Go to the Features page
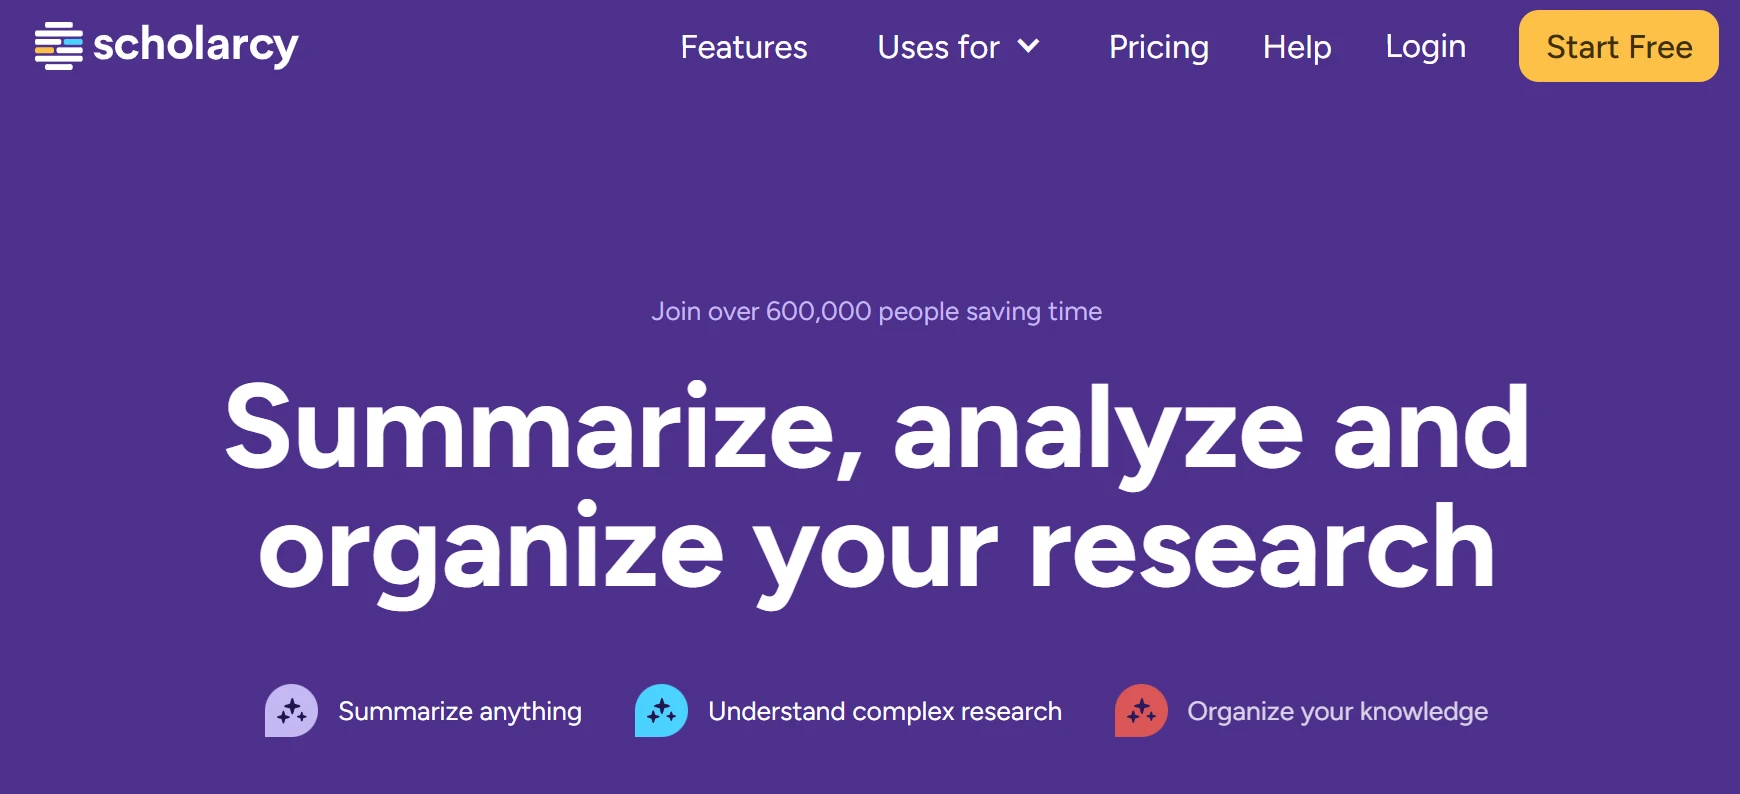 coord(744,47)
